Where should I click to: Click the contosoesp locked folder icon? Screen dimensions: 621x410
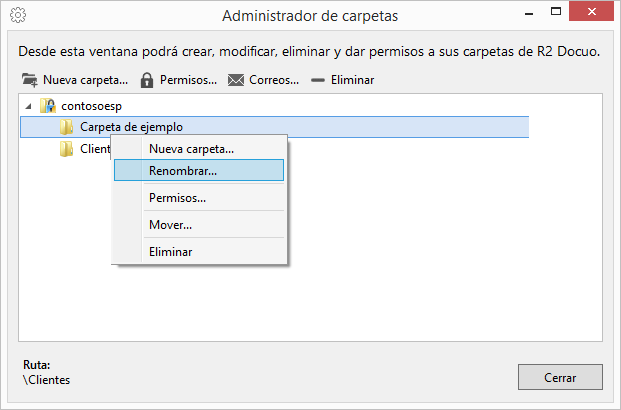click(x=48, y=106)
